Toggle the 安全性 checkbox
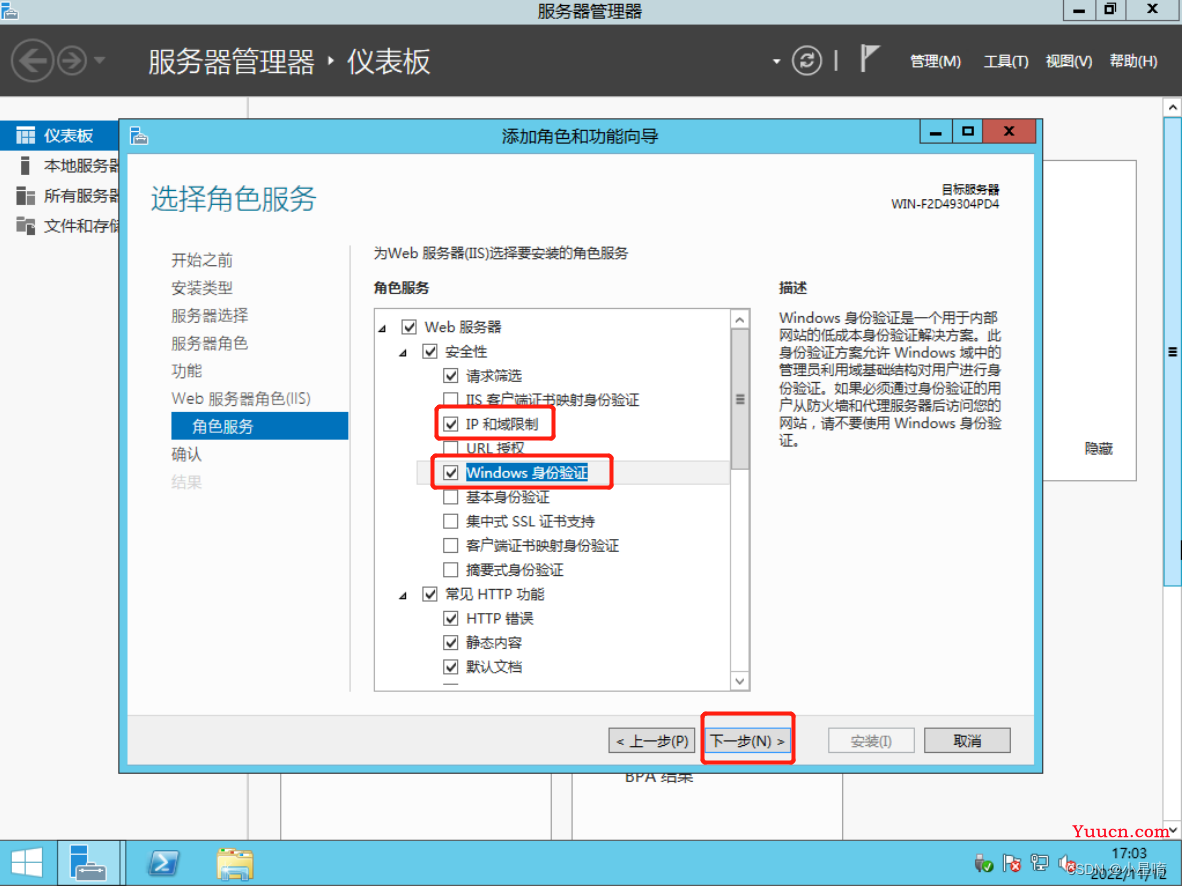Viewport: 1182px width, 886px height. coord(430,351)
